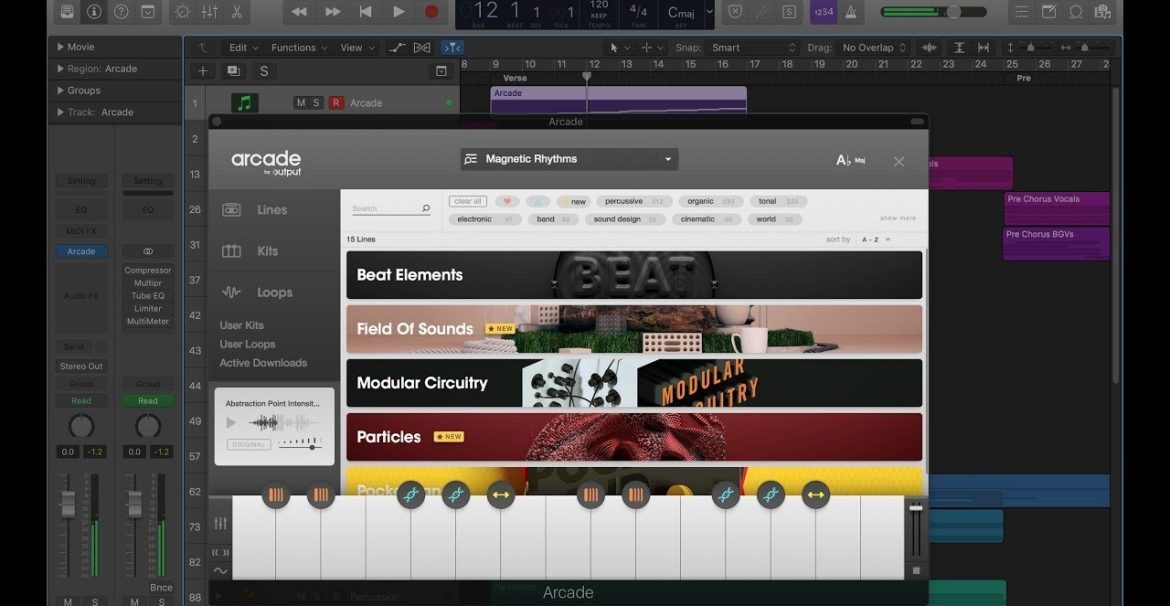Open the Drag No Overlap dropdown
Screen dimensions: 1170x606
click(874, 48)
